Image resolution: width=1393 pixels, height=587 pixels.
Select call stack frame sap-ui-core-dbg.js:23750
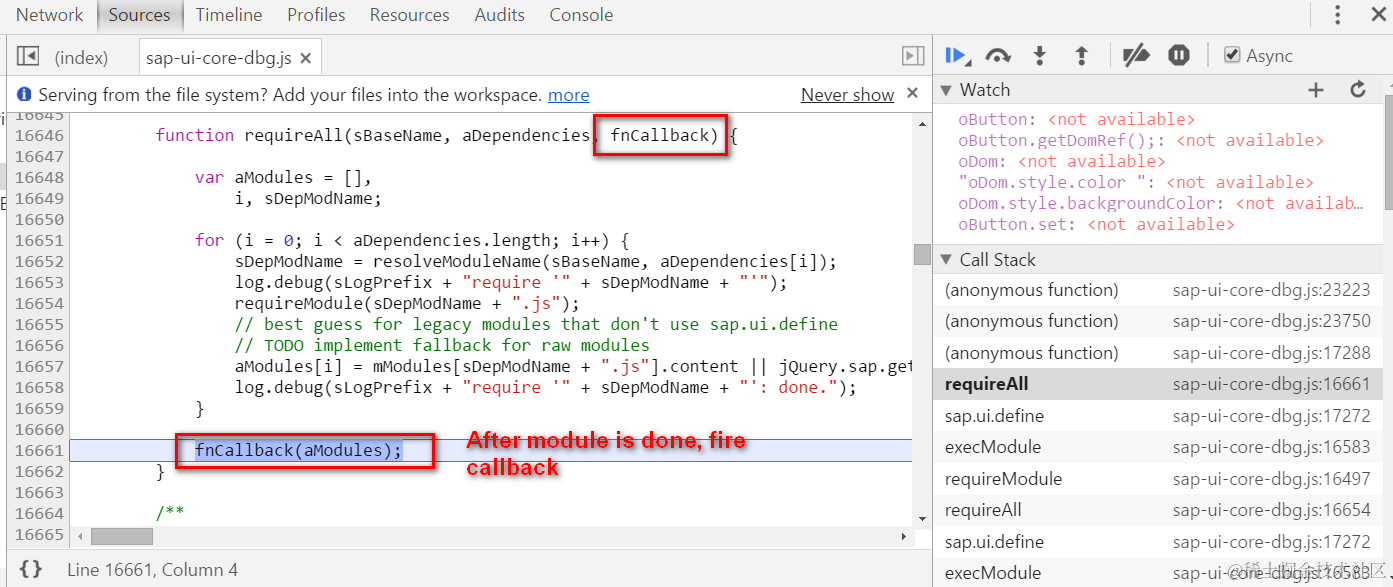[x=1158, y=321]
